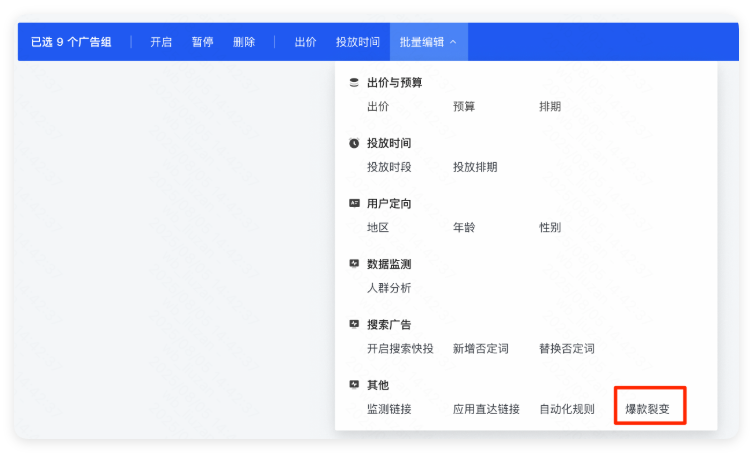This screenshot has width=753, height=453.
Task: Select the 性别 targeting option
Action: point(550,227)
